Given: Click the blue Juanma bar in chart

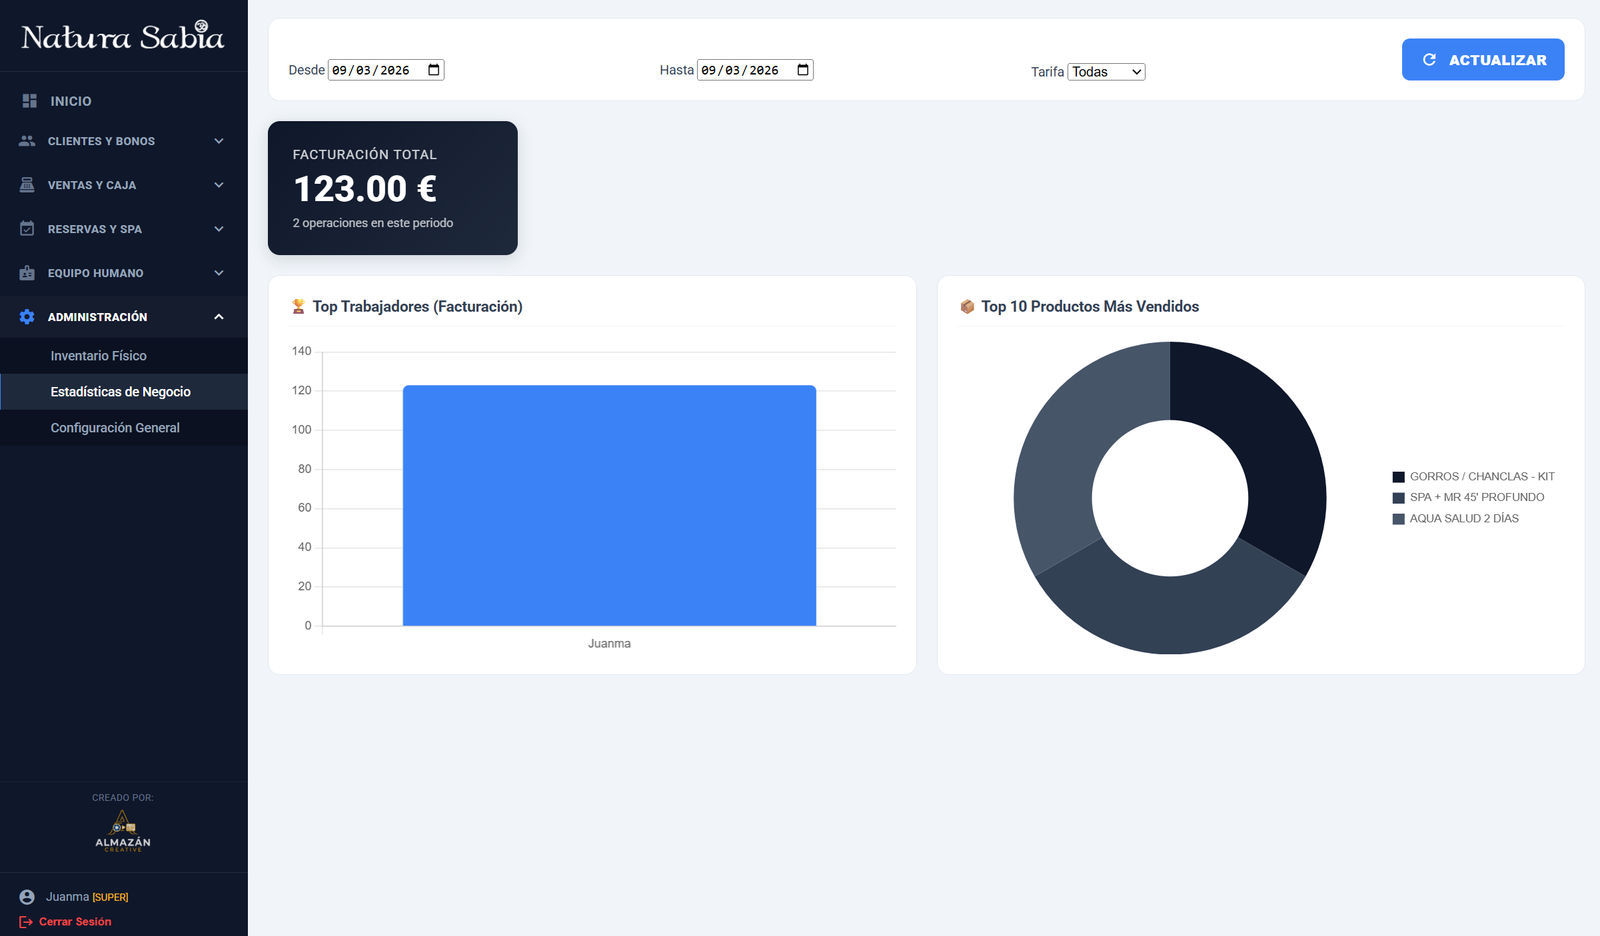Looking at the screenshot, I should pyautogui.click(x=609, y=505).
